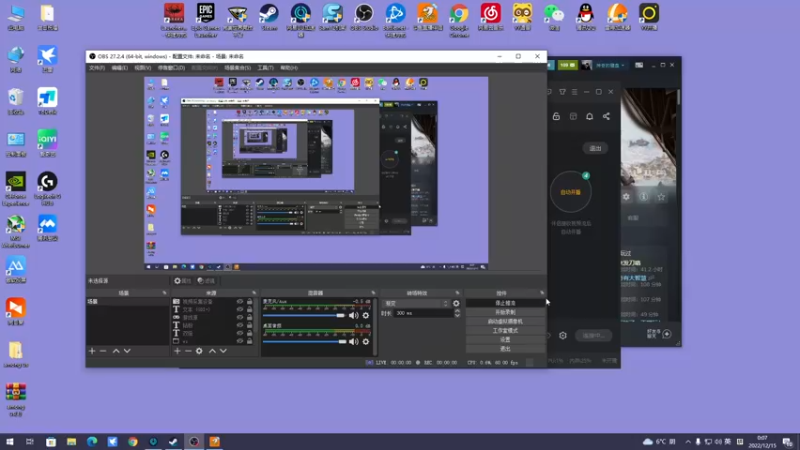Lock the third source row

tap(249, 317)
